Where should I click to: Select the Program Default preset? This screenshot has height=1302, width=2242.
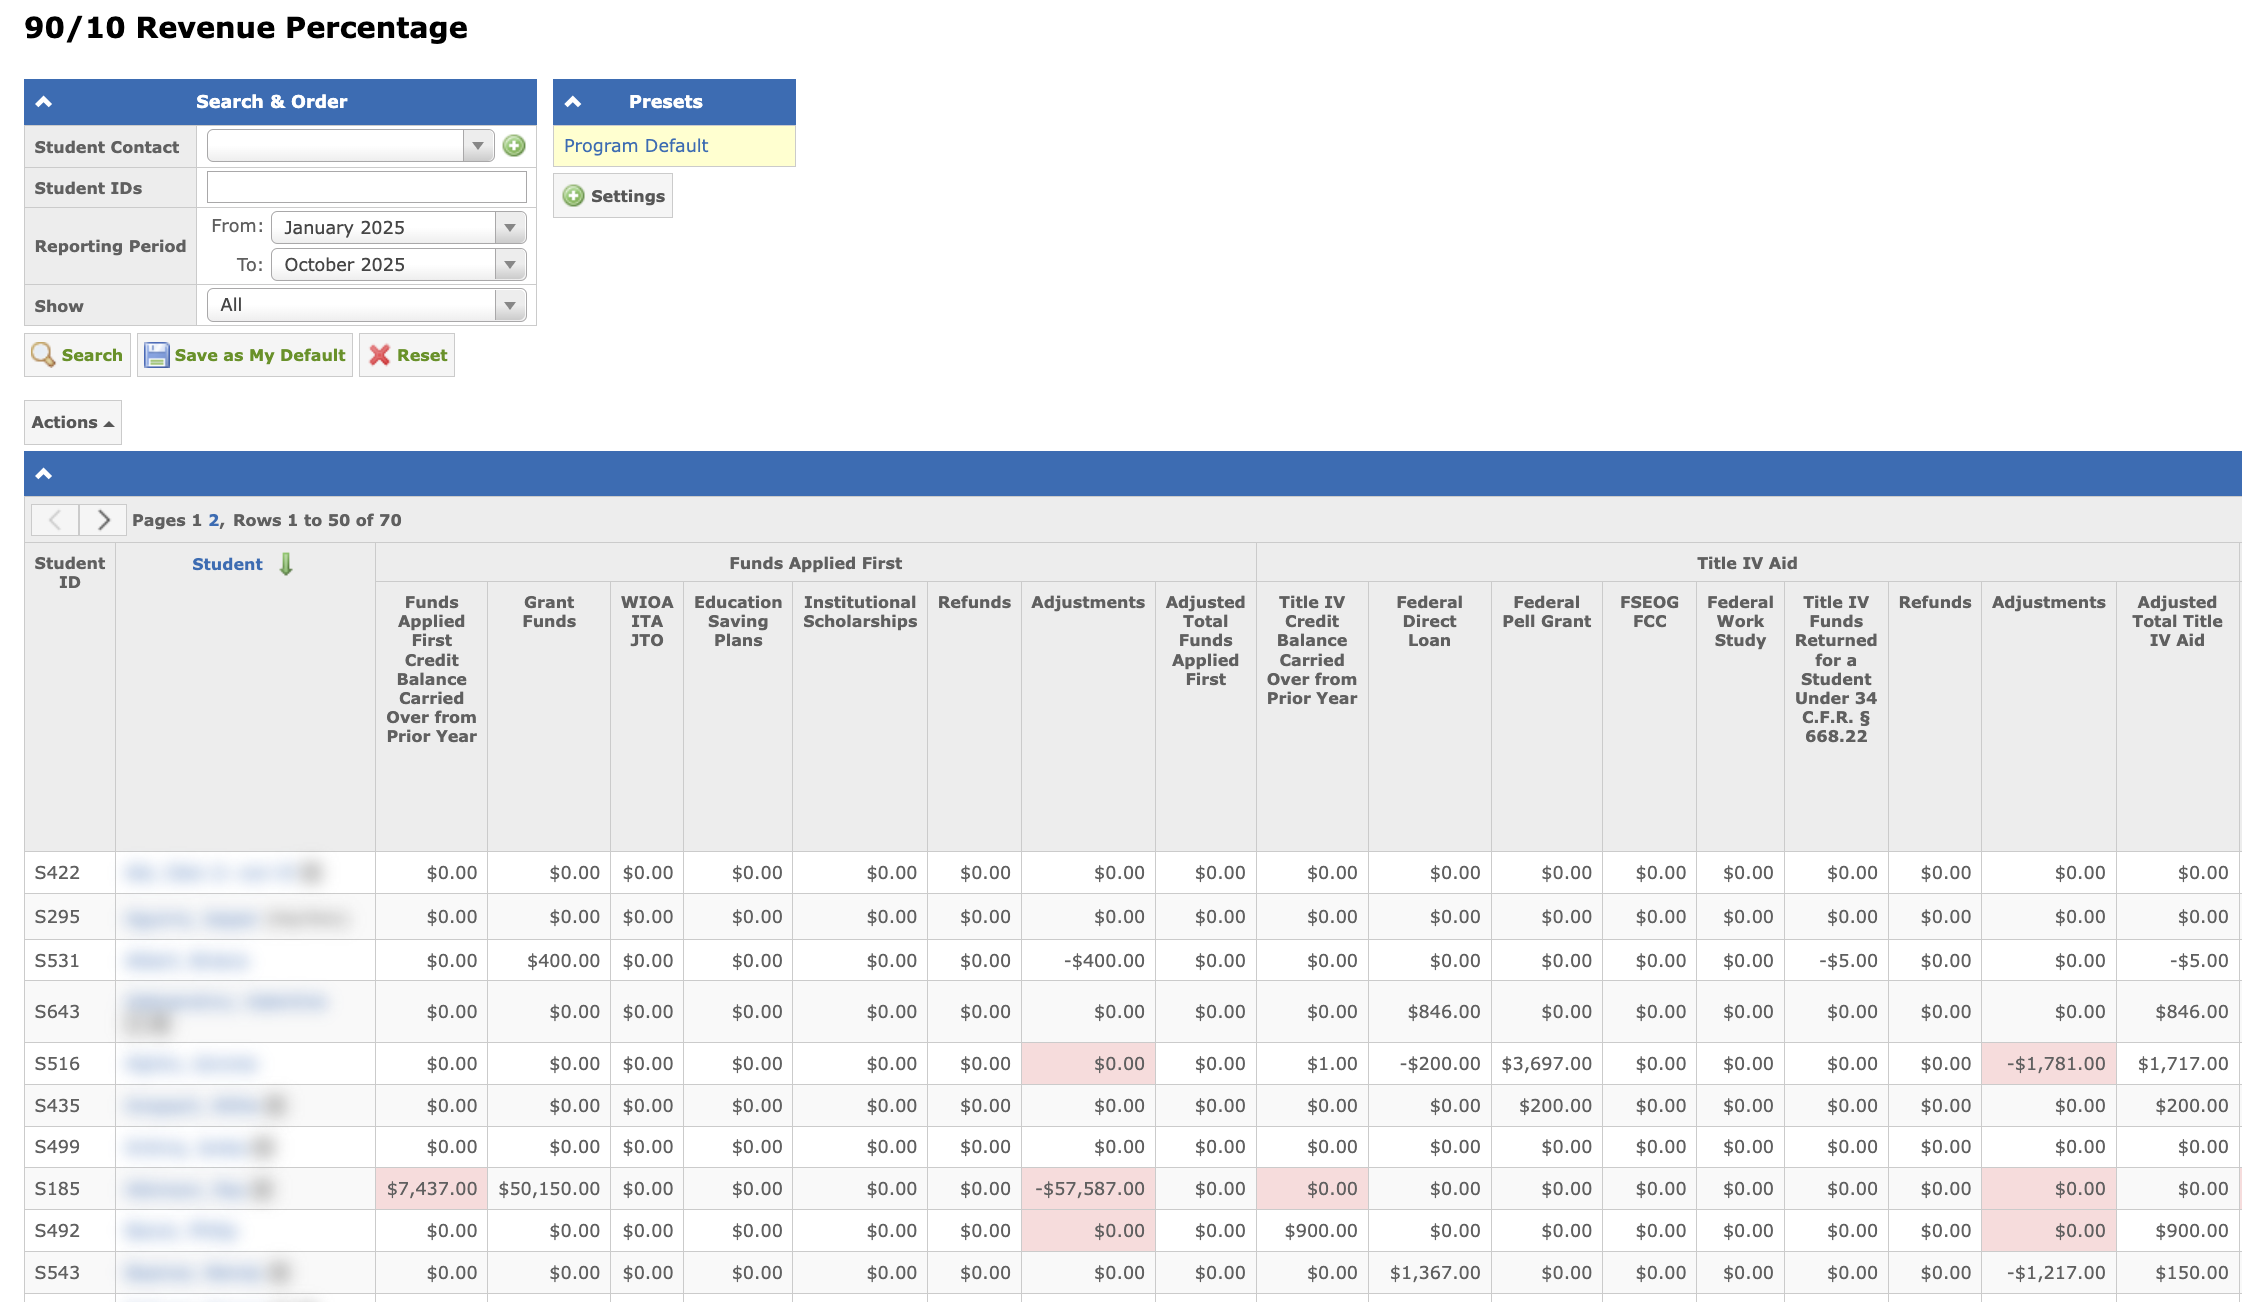636,146
